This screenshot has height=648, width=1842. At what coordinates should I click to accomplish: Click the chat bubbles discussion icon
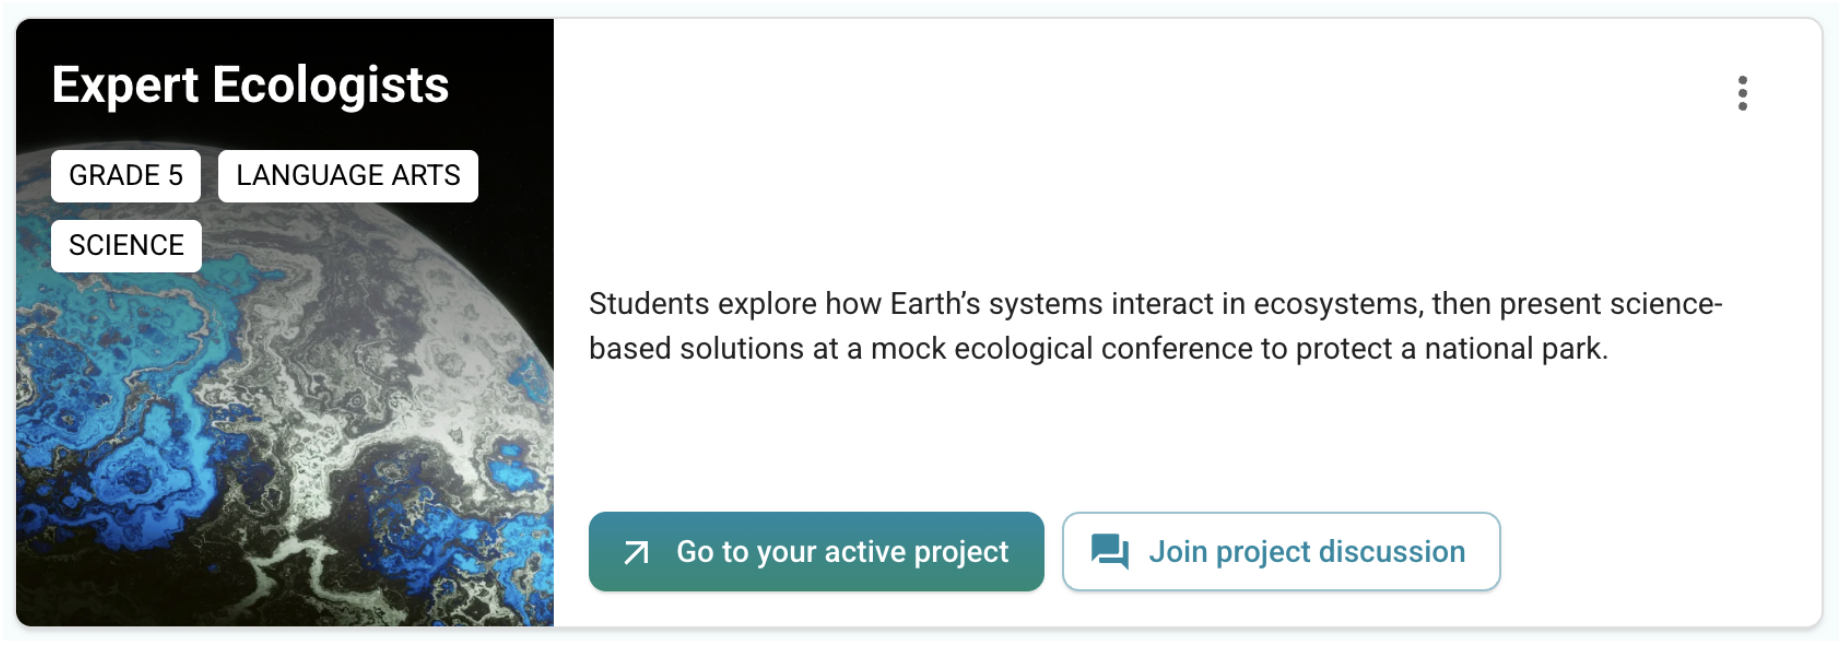coord(1109,551)
